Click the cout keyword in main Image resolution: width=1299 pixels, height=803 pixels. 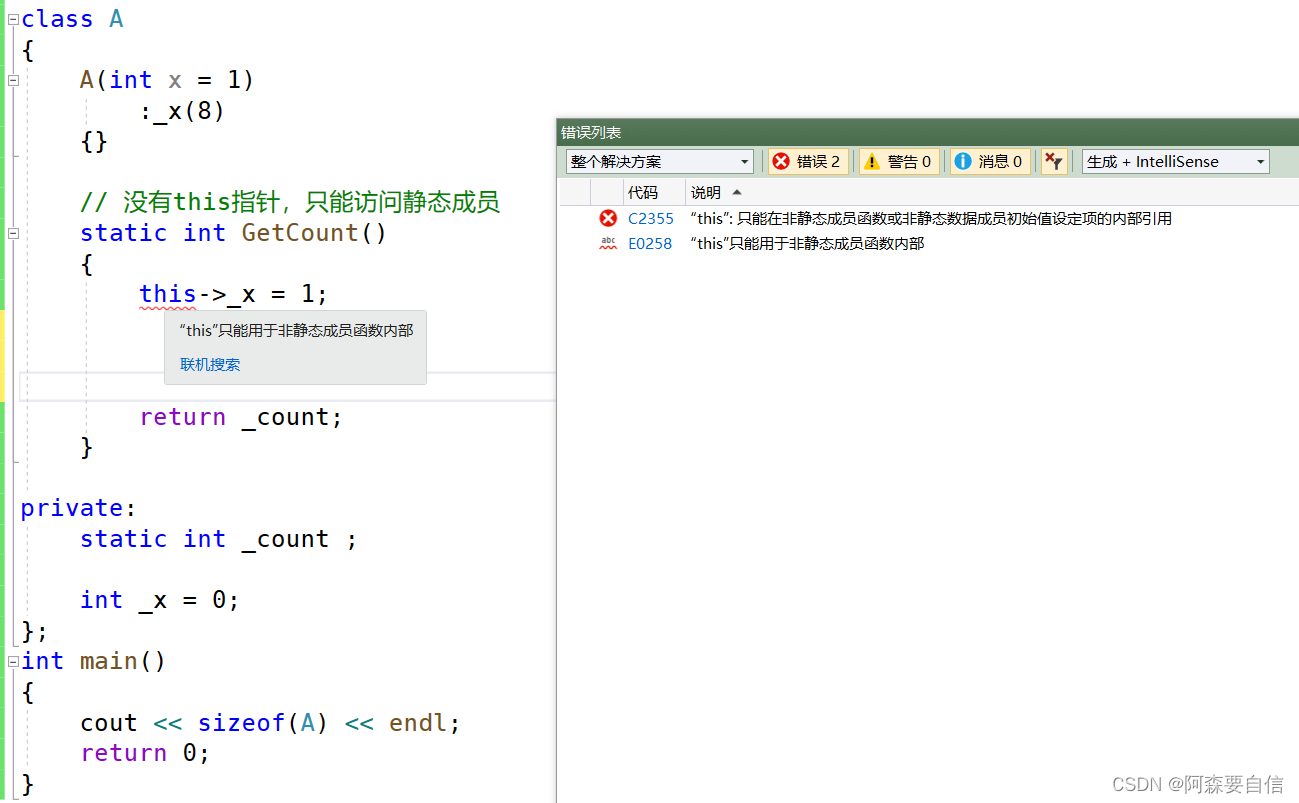click(108, 723)
